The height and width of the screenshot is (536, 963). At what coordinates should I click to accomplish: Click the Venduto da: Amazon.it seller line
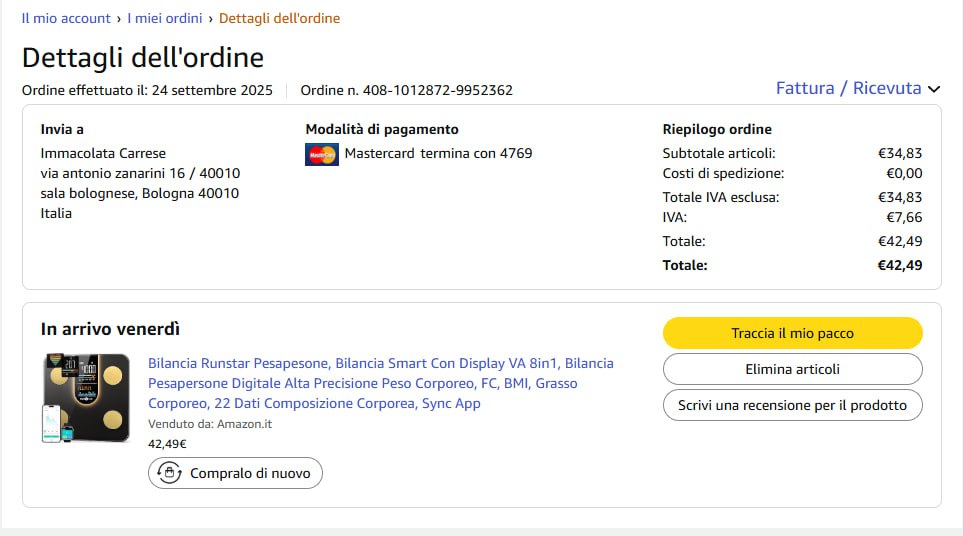210,424
